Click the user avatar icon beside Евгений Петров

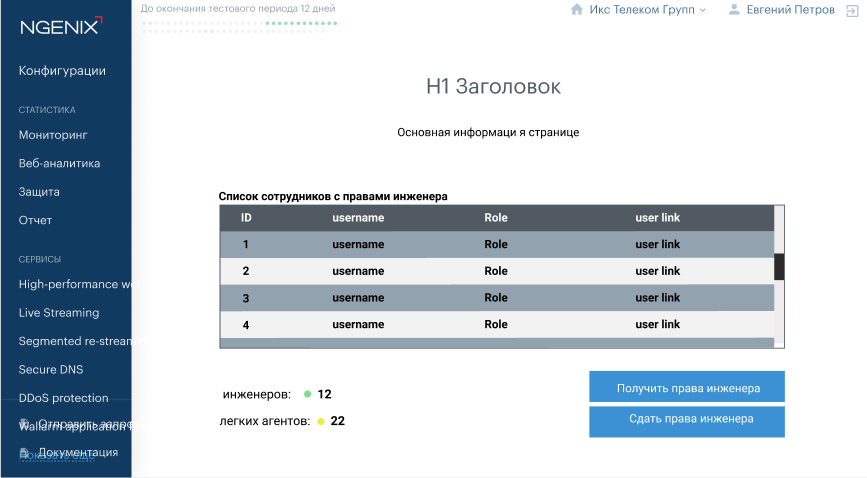click(x=734, y=9)
